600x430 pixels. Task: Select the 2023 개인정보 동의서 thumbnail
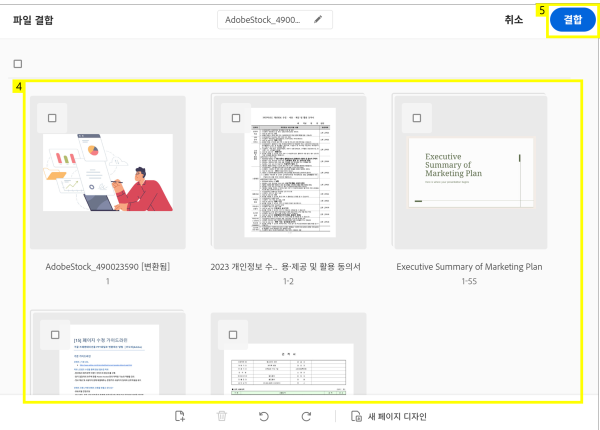click(290, 172)
